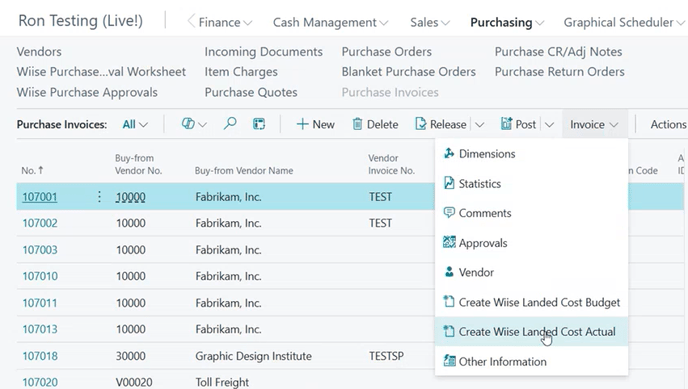Open the All views filter dropdown

coord(135,125)
